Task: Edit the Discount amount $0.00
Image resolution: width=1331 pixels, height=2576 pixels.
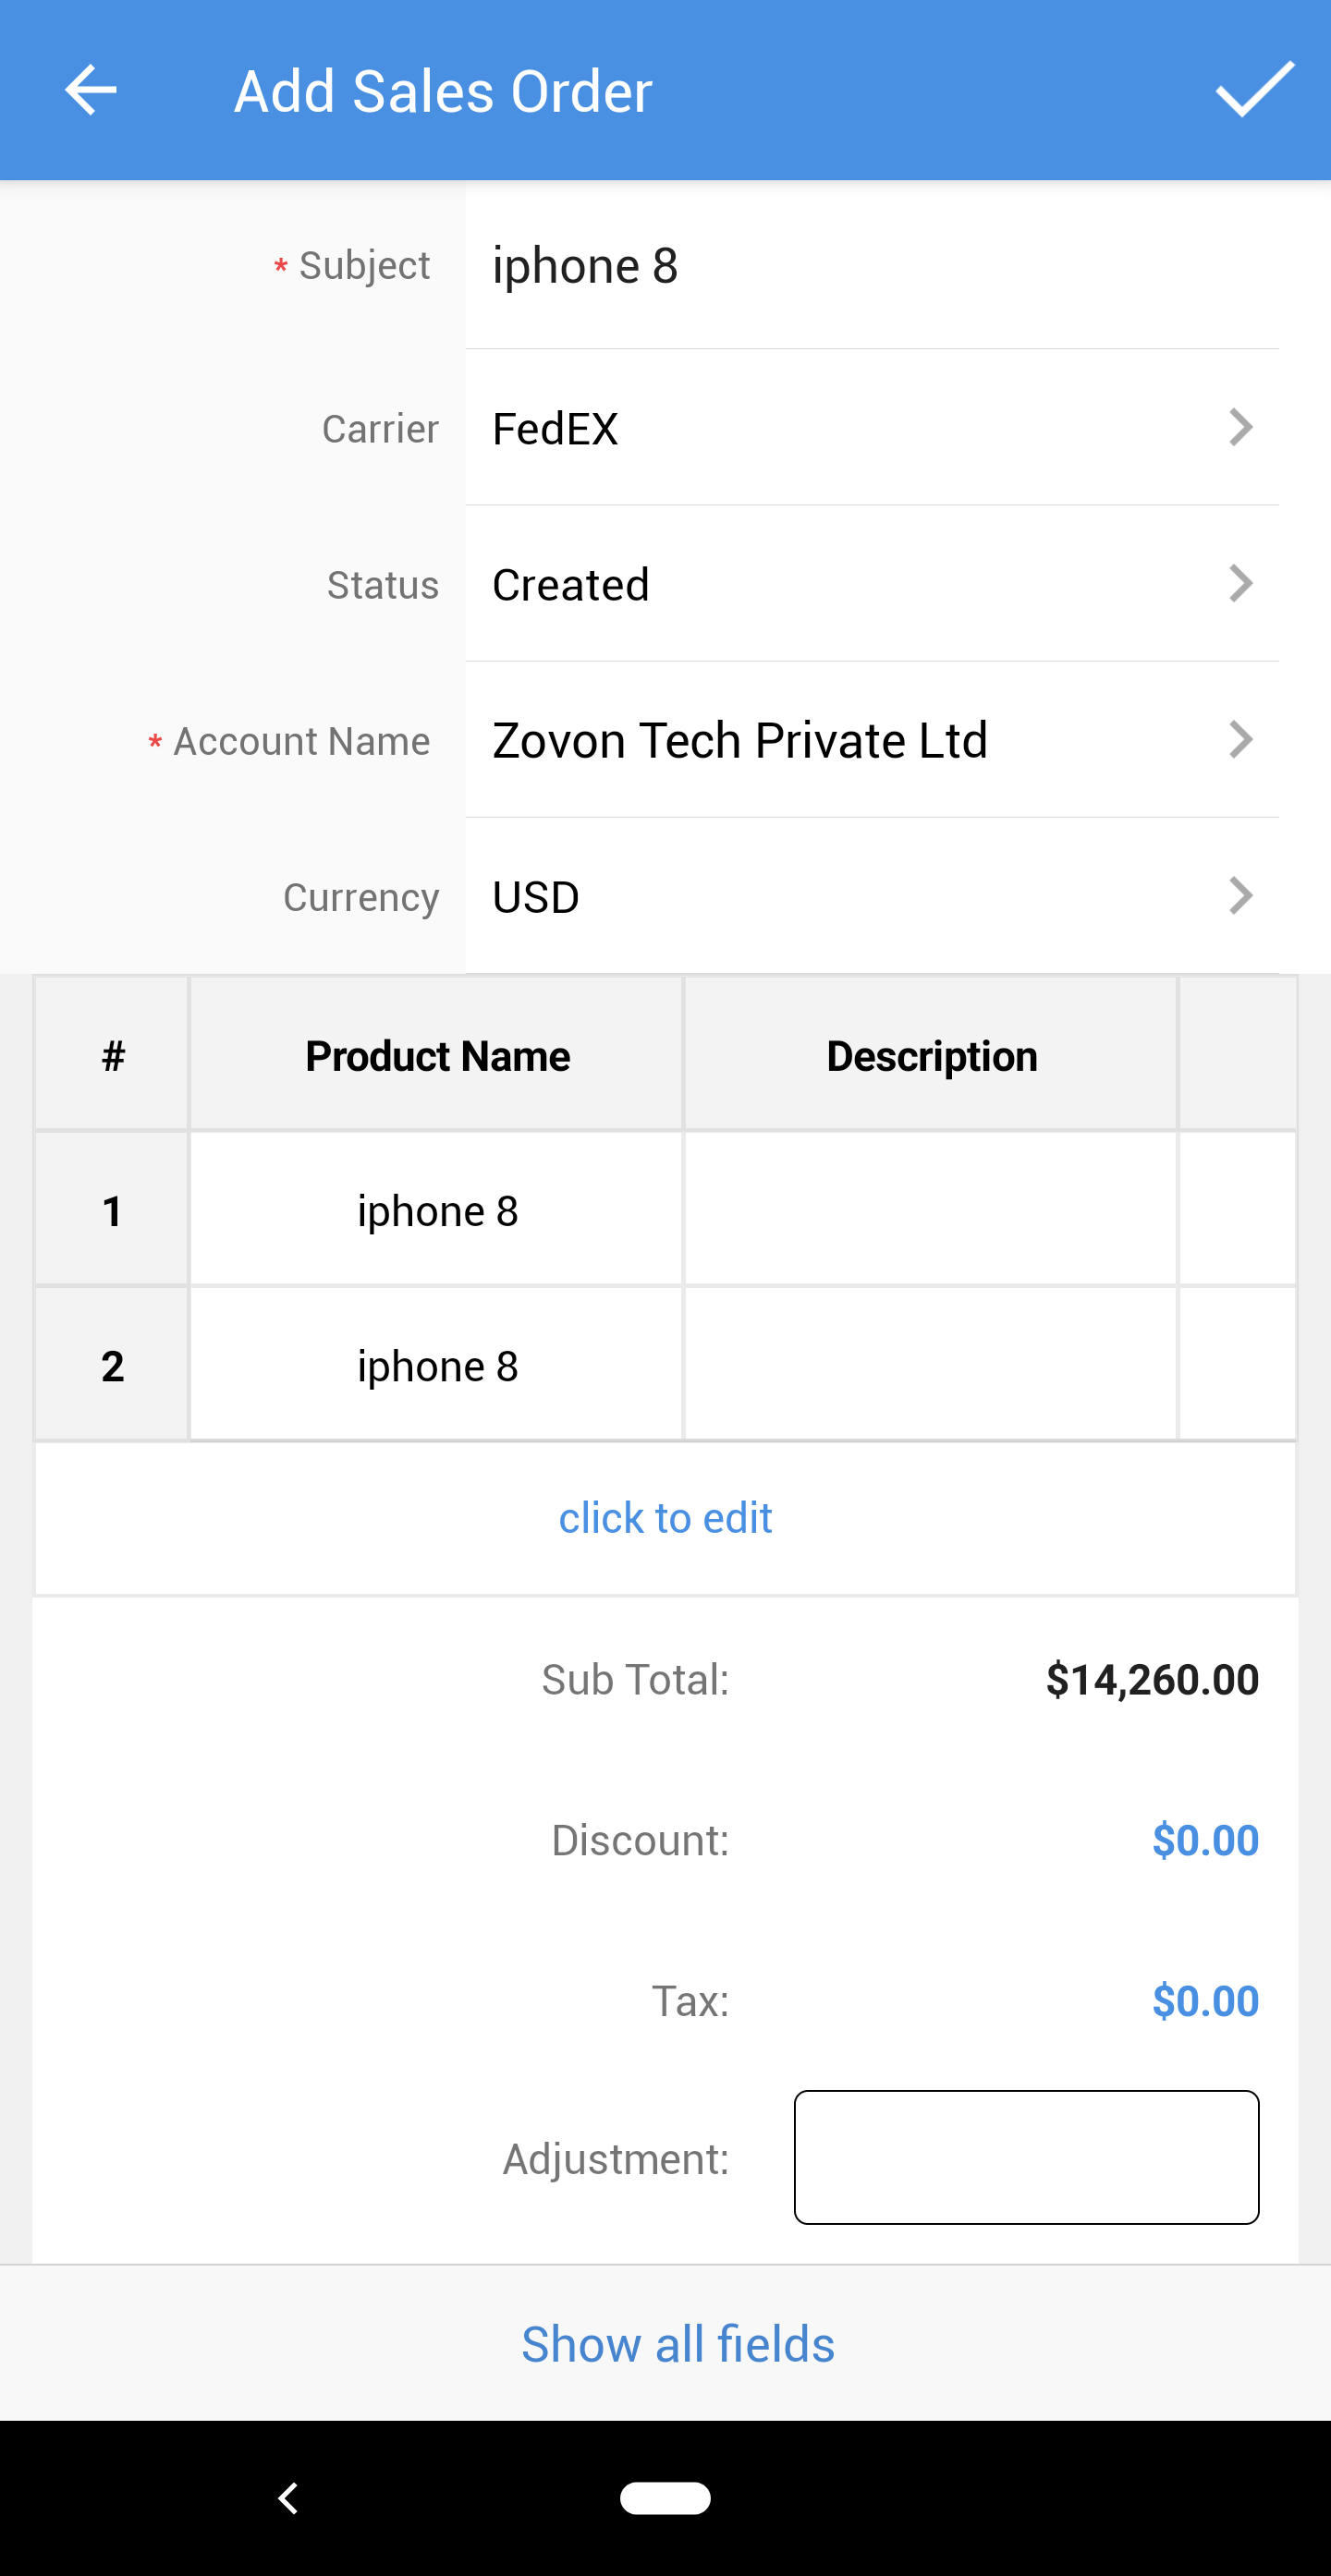Action: tap(1204, 1840)
